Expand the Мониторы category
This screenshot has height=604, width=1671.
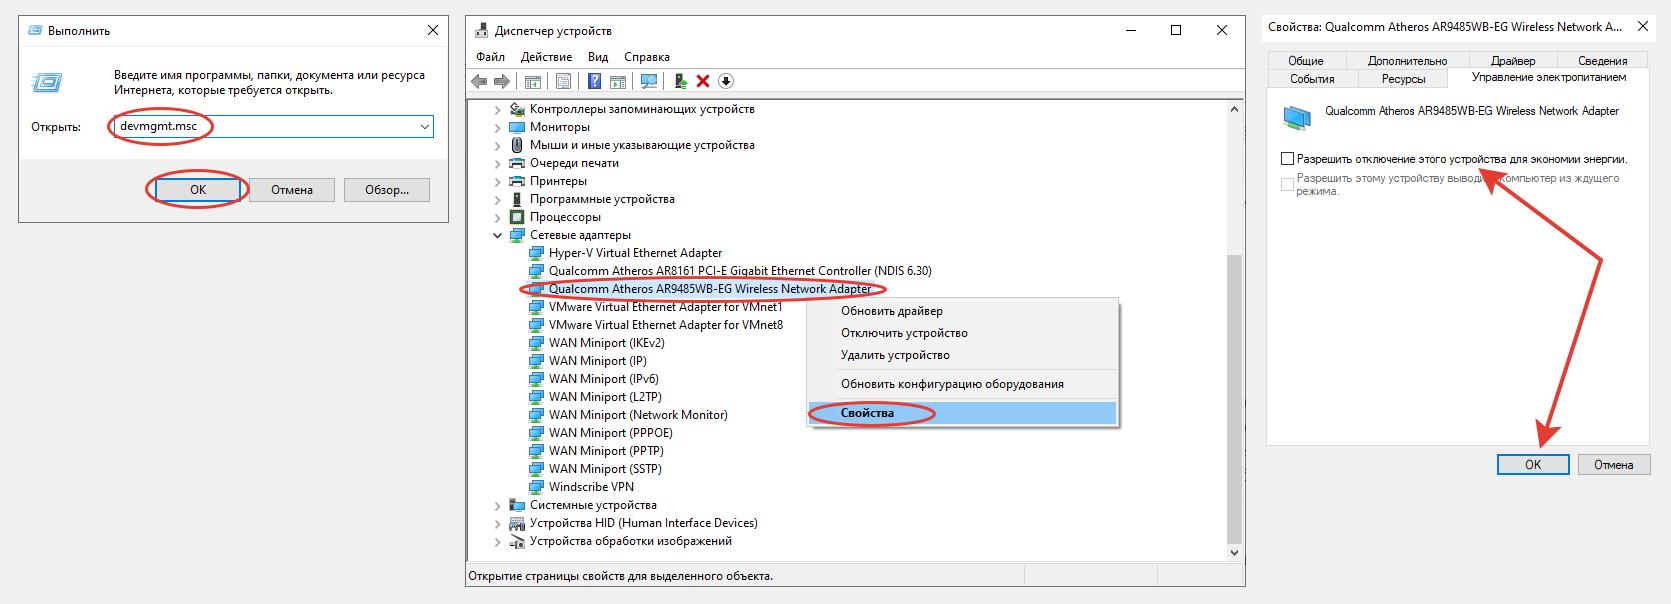tap(498, 127)
